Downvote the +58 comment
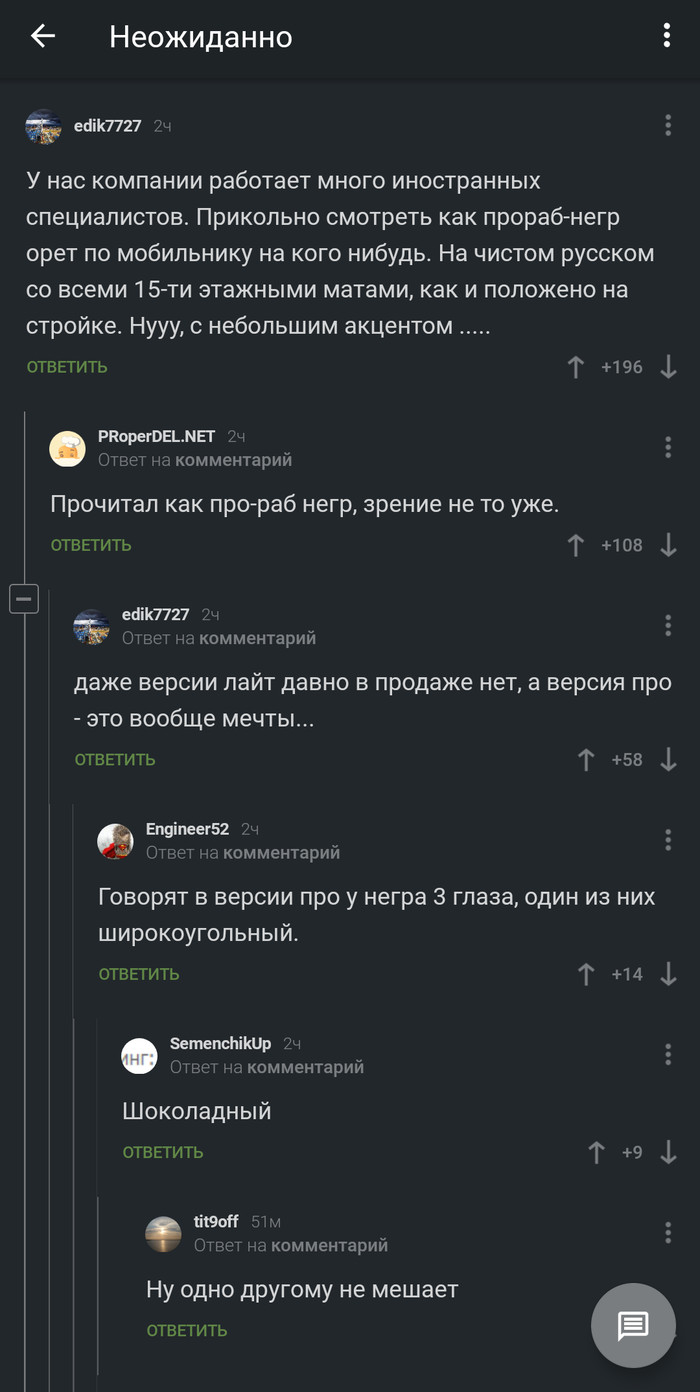This screenshot has width=700, height=1392. (668, 760)
